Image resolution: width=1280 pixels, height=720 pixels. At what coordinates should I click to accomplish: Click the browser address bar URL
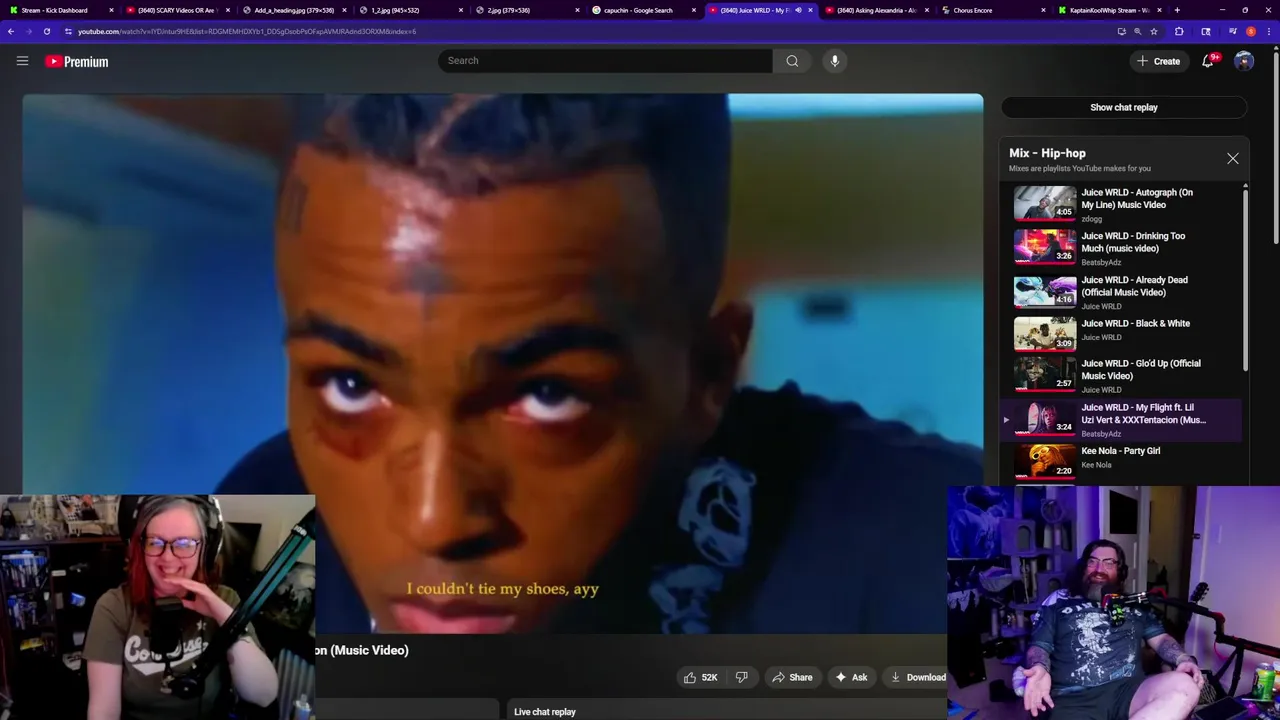(x=247, y=31)
